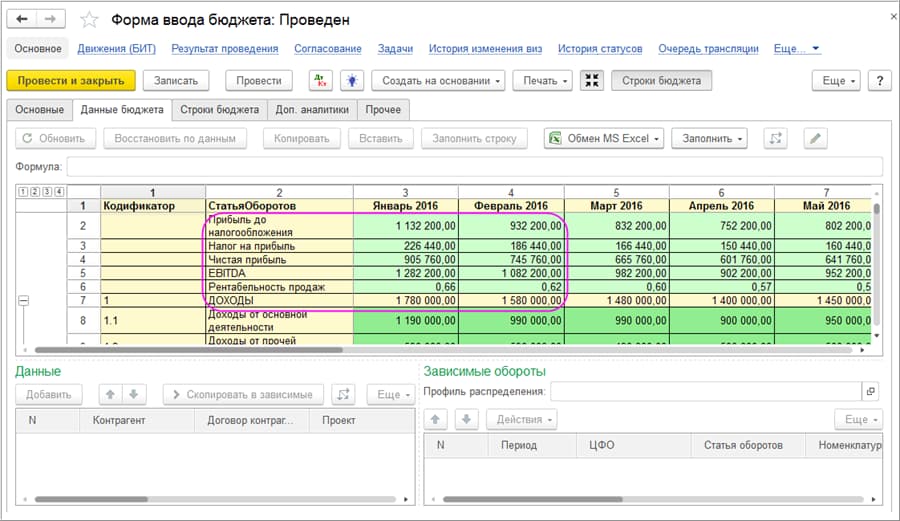This screenshot has height=521, width=900.
Task: Open the Дт/Кт movements icon
Action: 321,81
